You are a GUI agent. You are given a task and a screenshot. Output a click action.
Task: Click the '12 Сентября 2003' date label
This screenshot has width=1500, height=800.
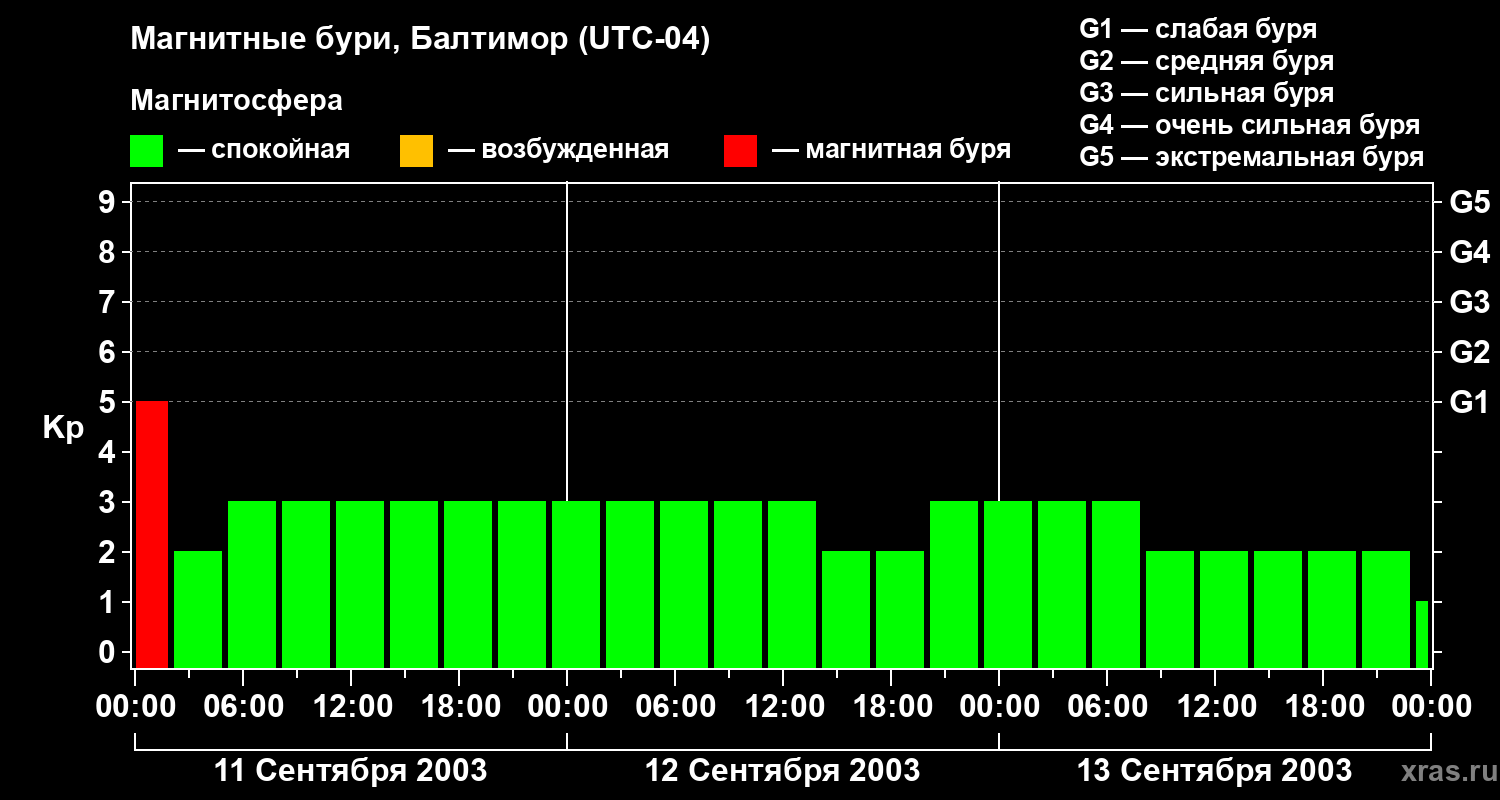tap(783, 770)
